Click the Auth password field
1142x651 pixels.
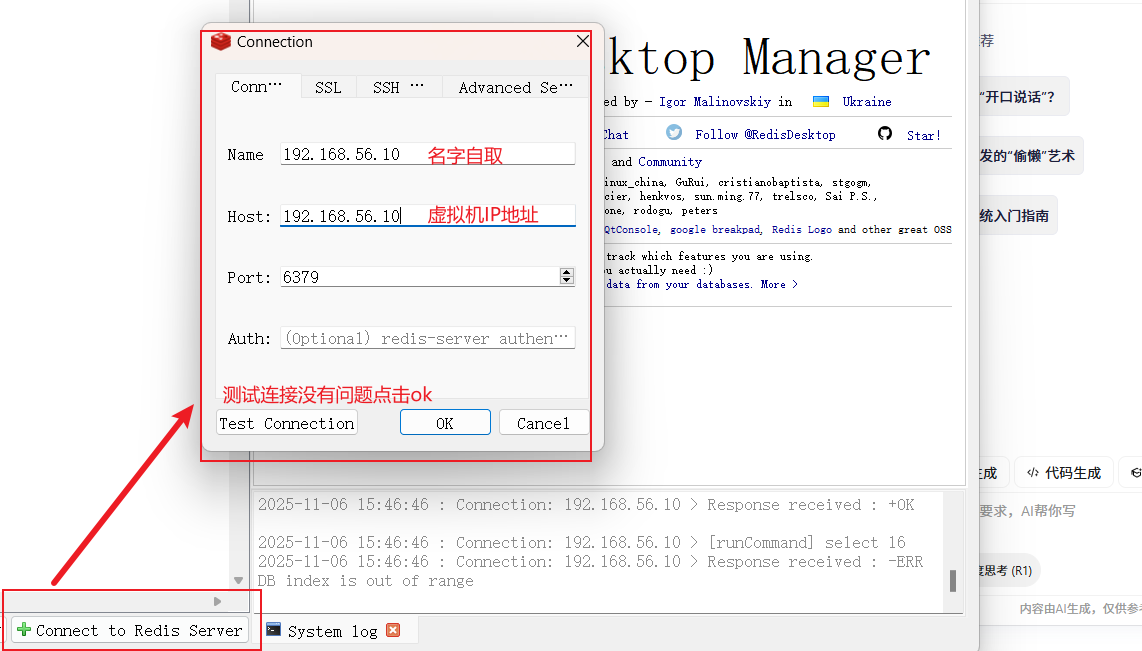pos(428,338)
